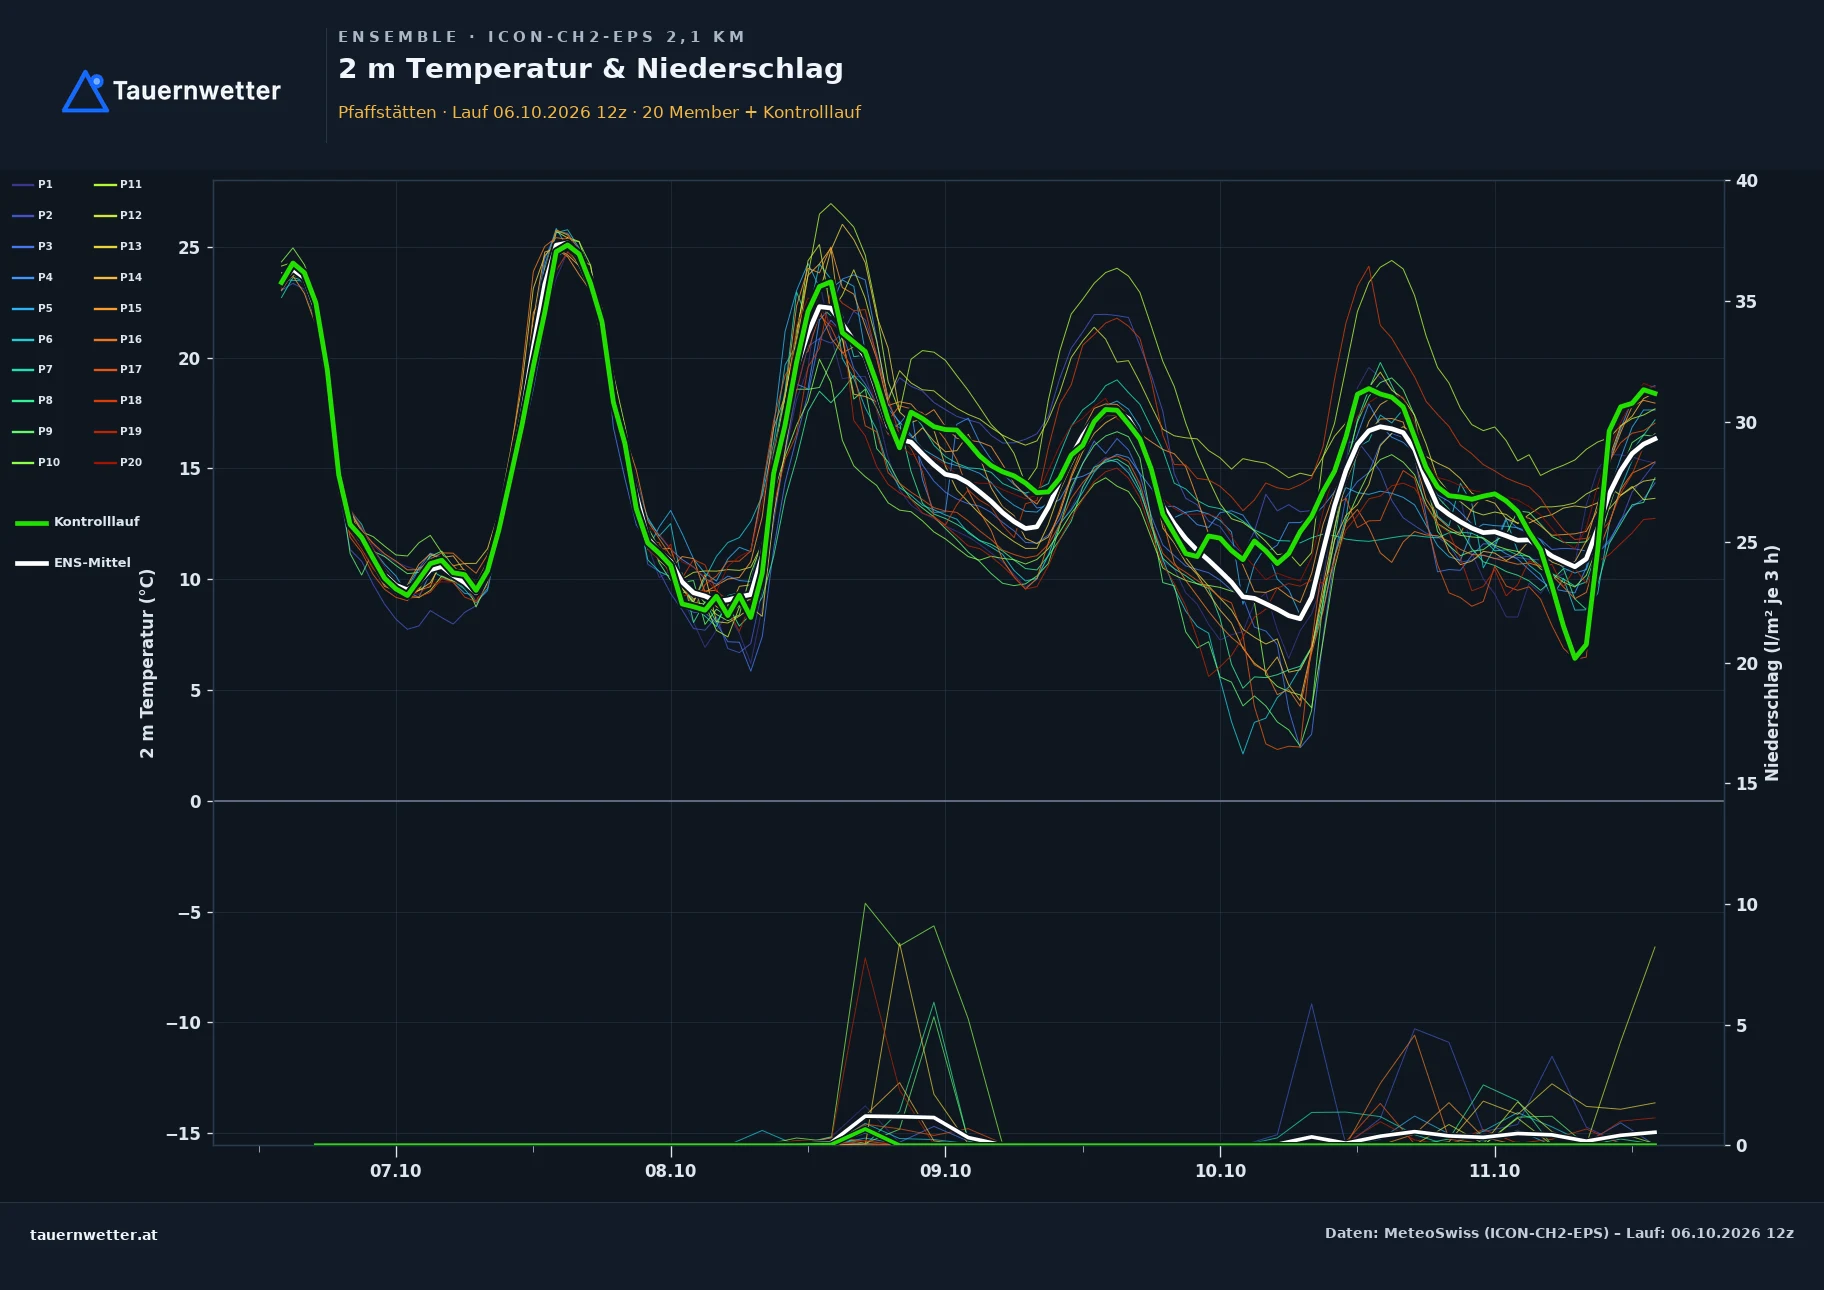Select the P18 legend entry
The width and height of the screenshot is (1824, 1290).
point(118,400)
